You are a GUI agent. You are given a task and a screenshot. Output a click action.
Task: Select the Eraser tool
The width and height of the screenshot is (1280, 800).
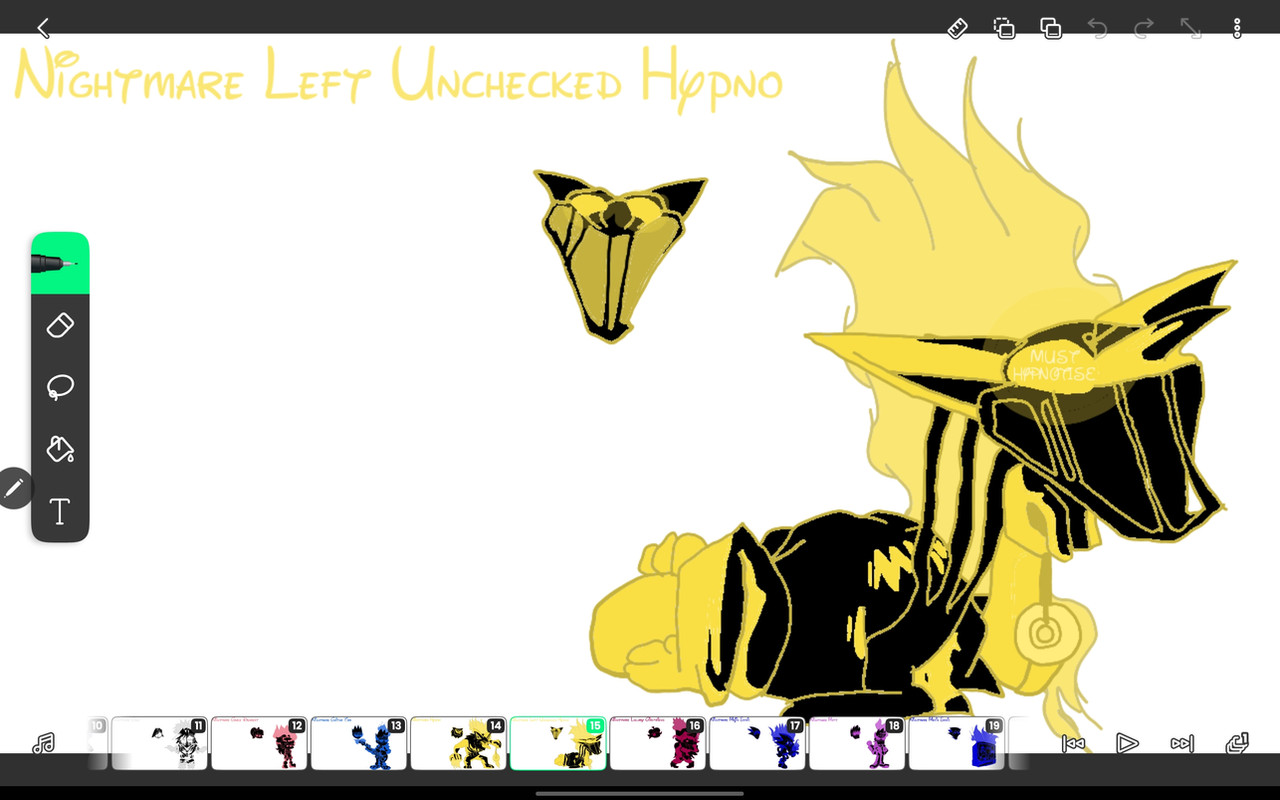[60, 325]
